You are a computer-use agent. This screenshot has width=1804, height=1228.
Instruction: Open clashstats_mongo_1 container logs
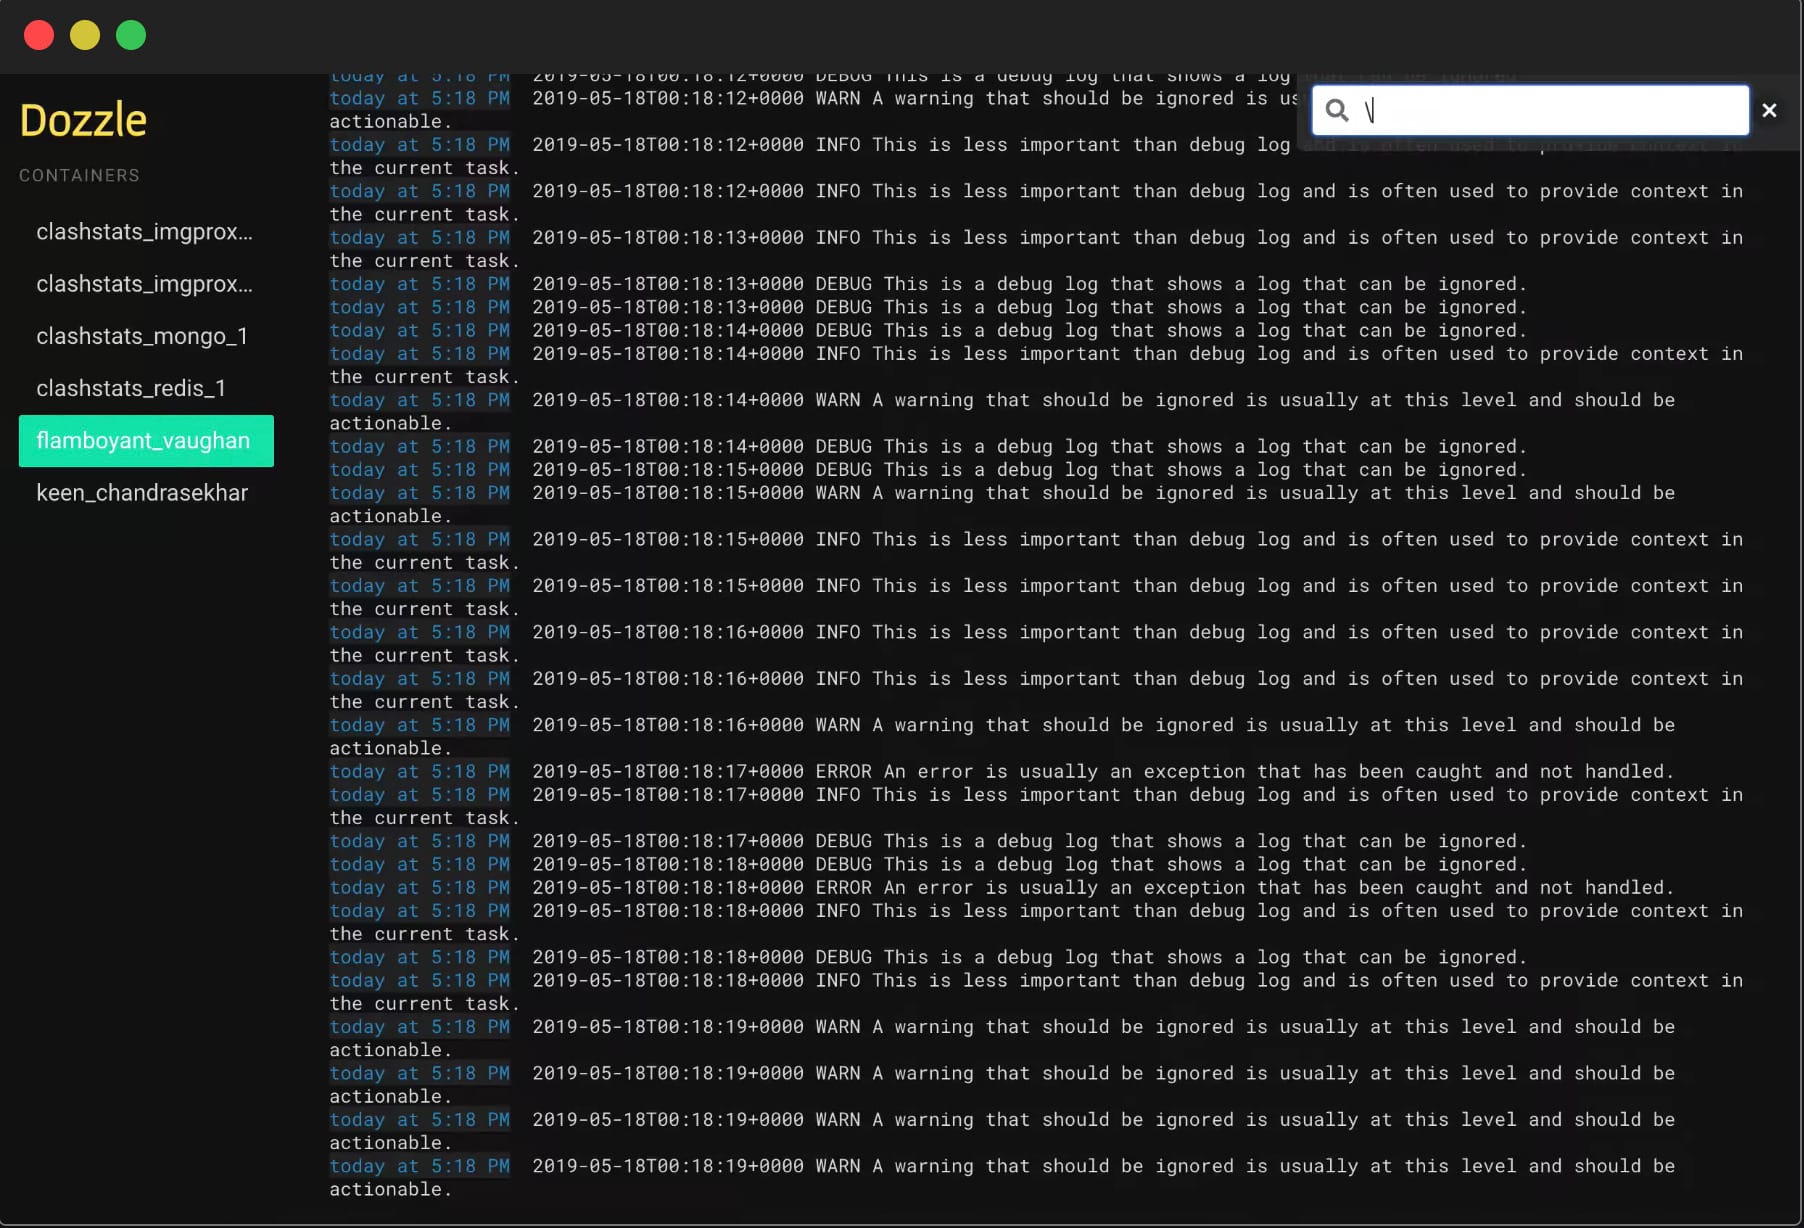(142, 336)
